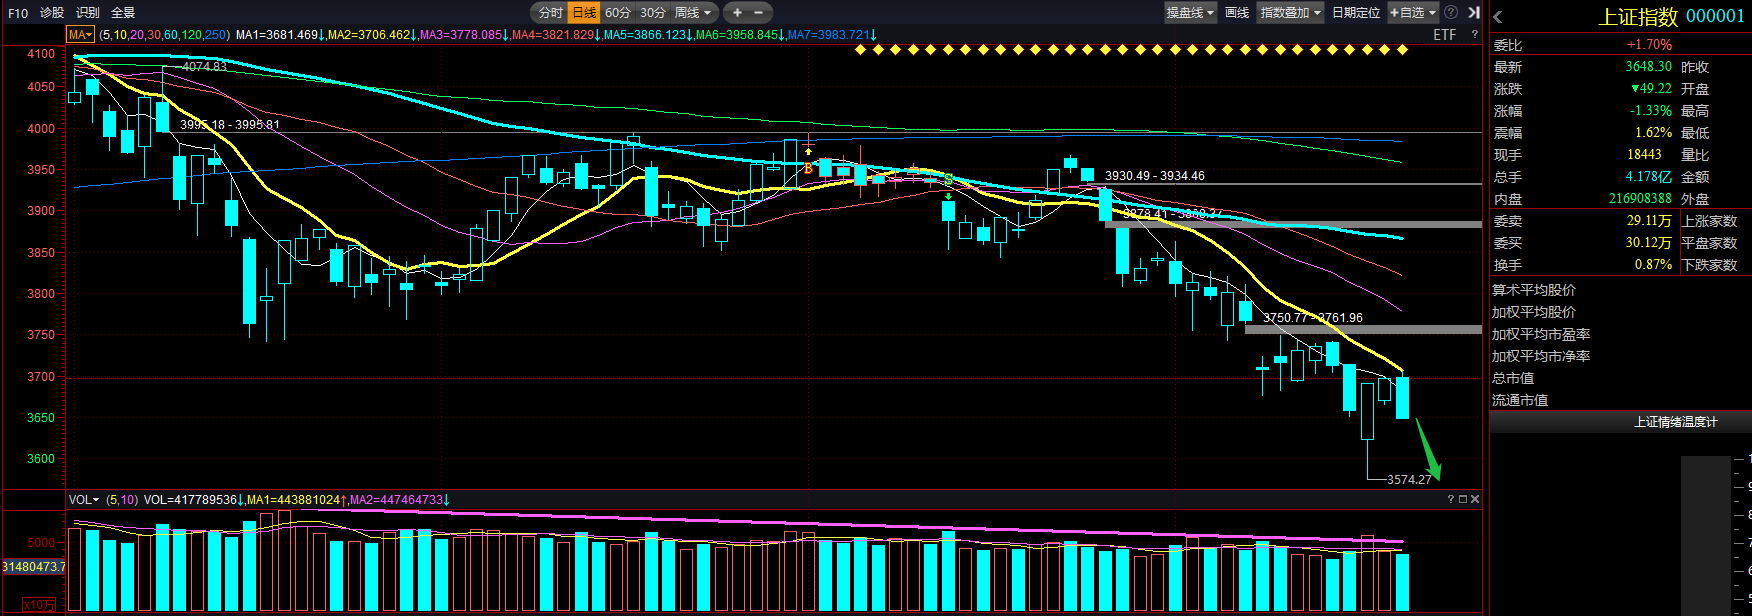This screenshot has height=616, width=1752.
Task: Open help for the VOL indicator panel
Action: click(x=1450, y=499)
